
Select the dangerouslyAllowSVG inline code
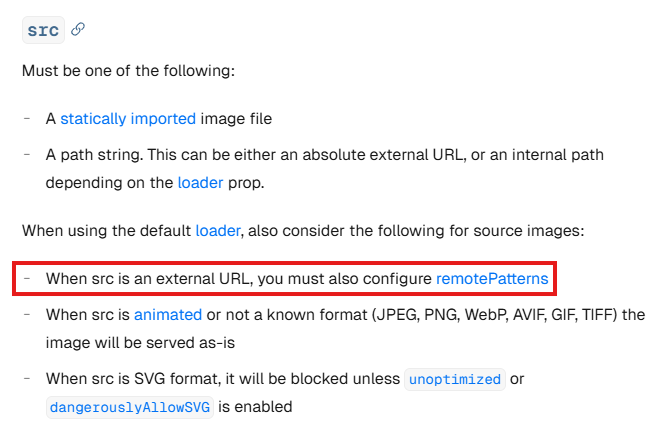(x=129, y=407)
